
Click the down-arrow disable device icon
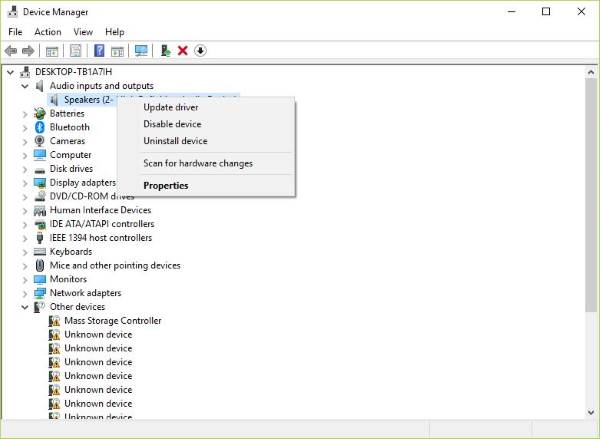click(200, 51)
